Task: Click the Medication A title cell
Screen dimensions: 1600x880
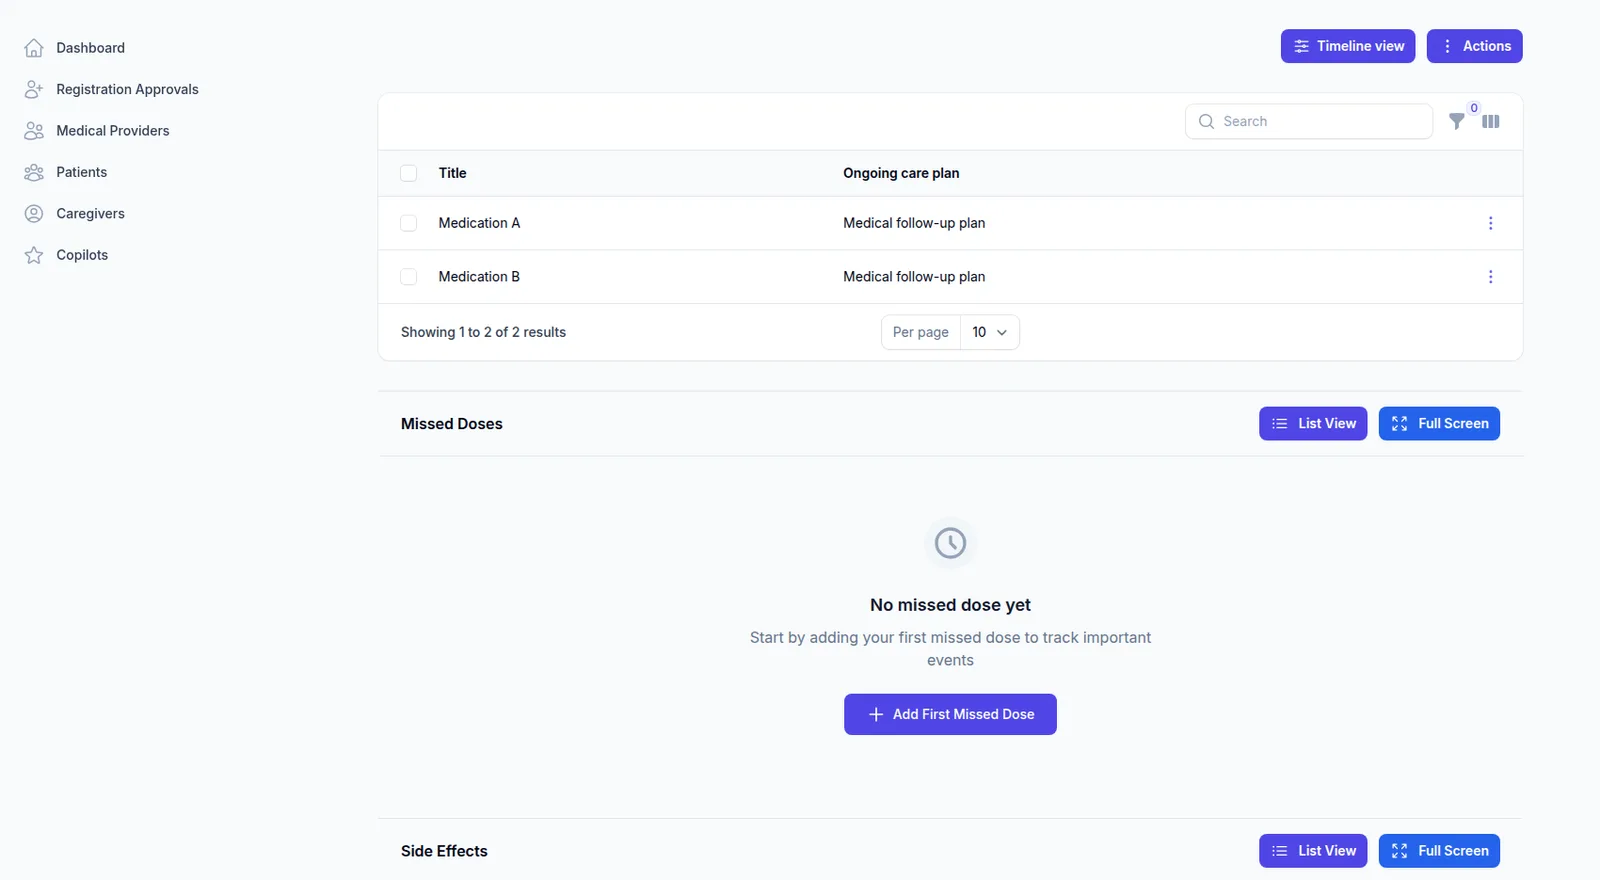Action: (x=479, y=223)
